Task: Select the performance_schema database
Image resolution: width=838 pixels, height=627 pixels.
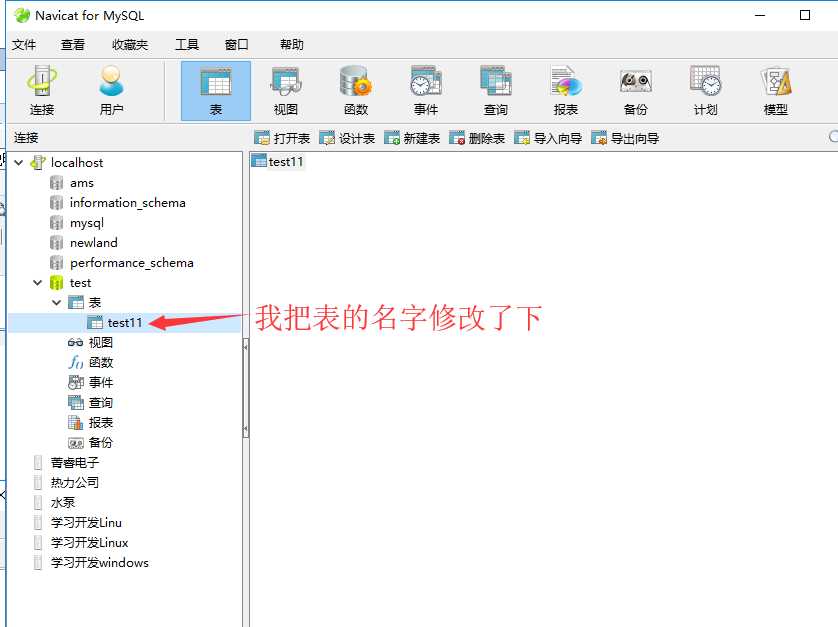Action: 131,262
